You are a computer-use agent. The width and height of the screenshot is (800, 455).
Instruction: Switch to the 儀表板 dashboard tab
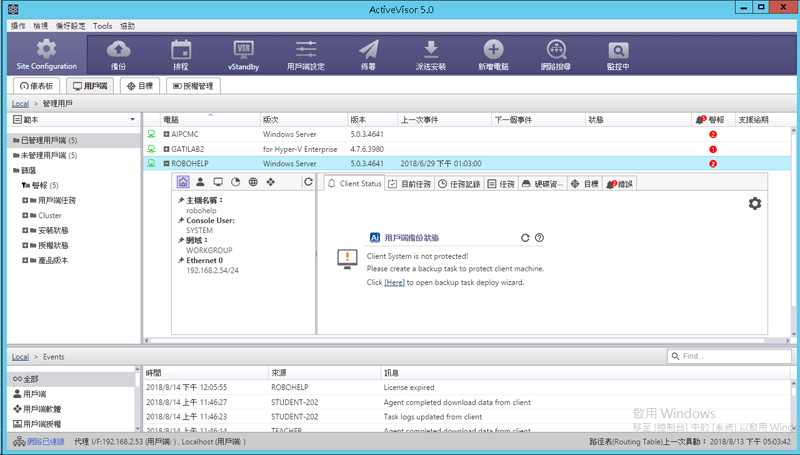click(x=38, y=86)
